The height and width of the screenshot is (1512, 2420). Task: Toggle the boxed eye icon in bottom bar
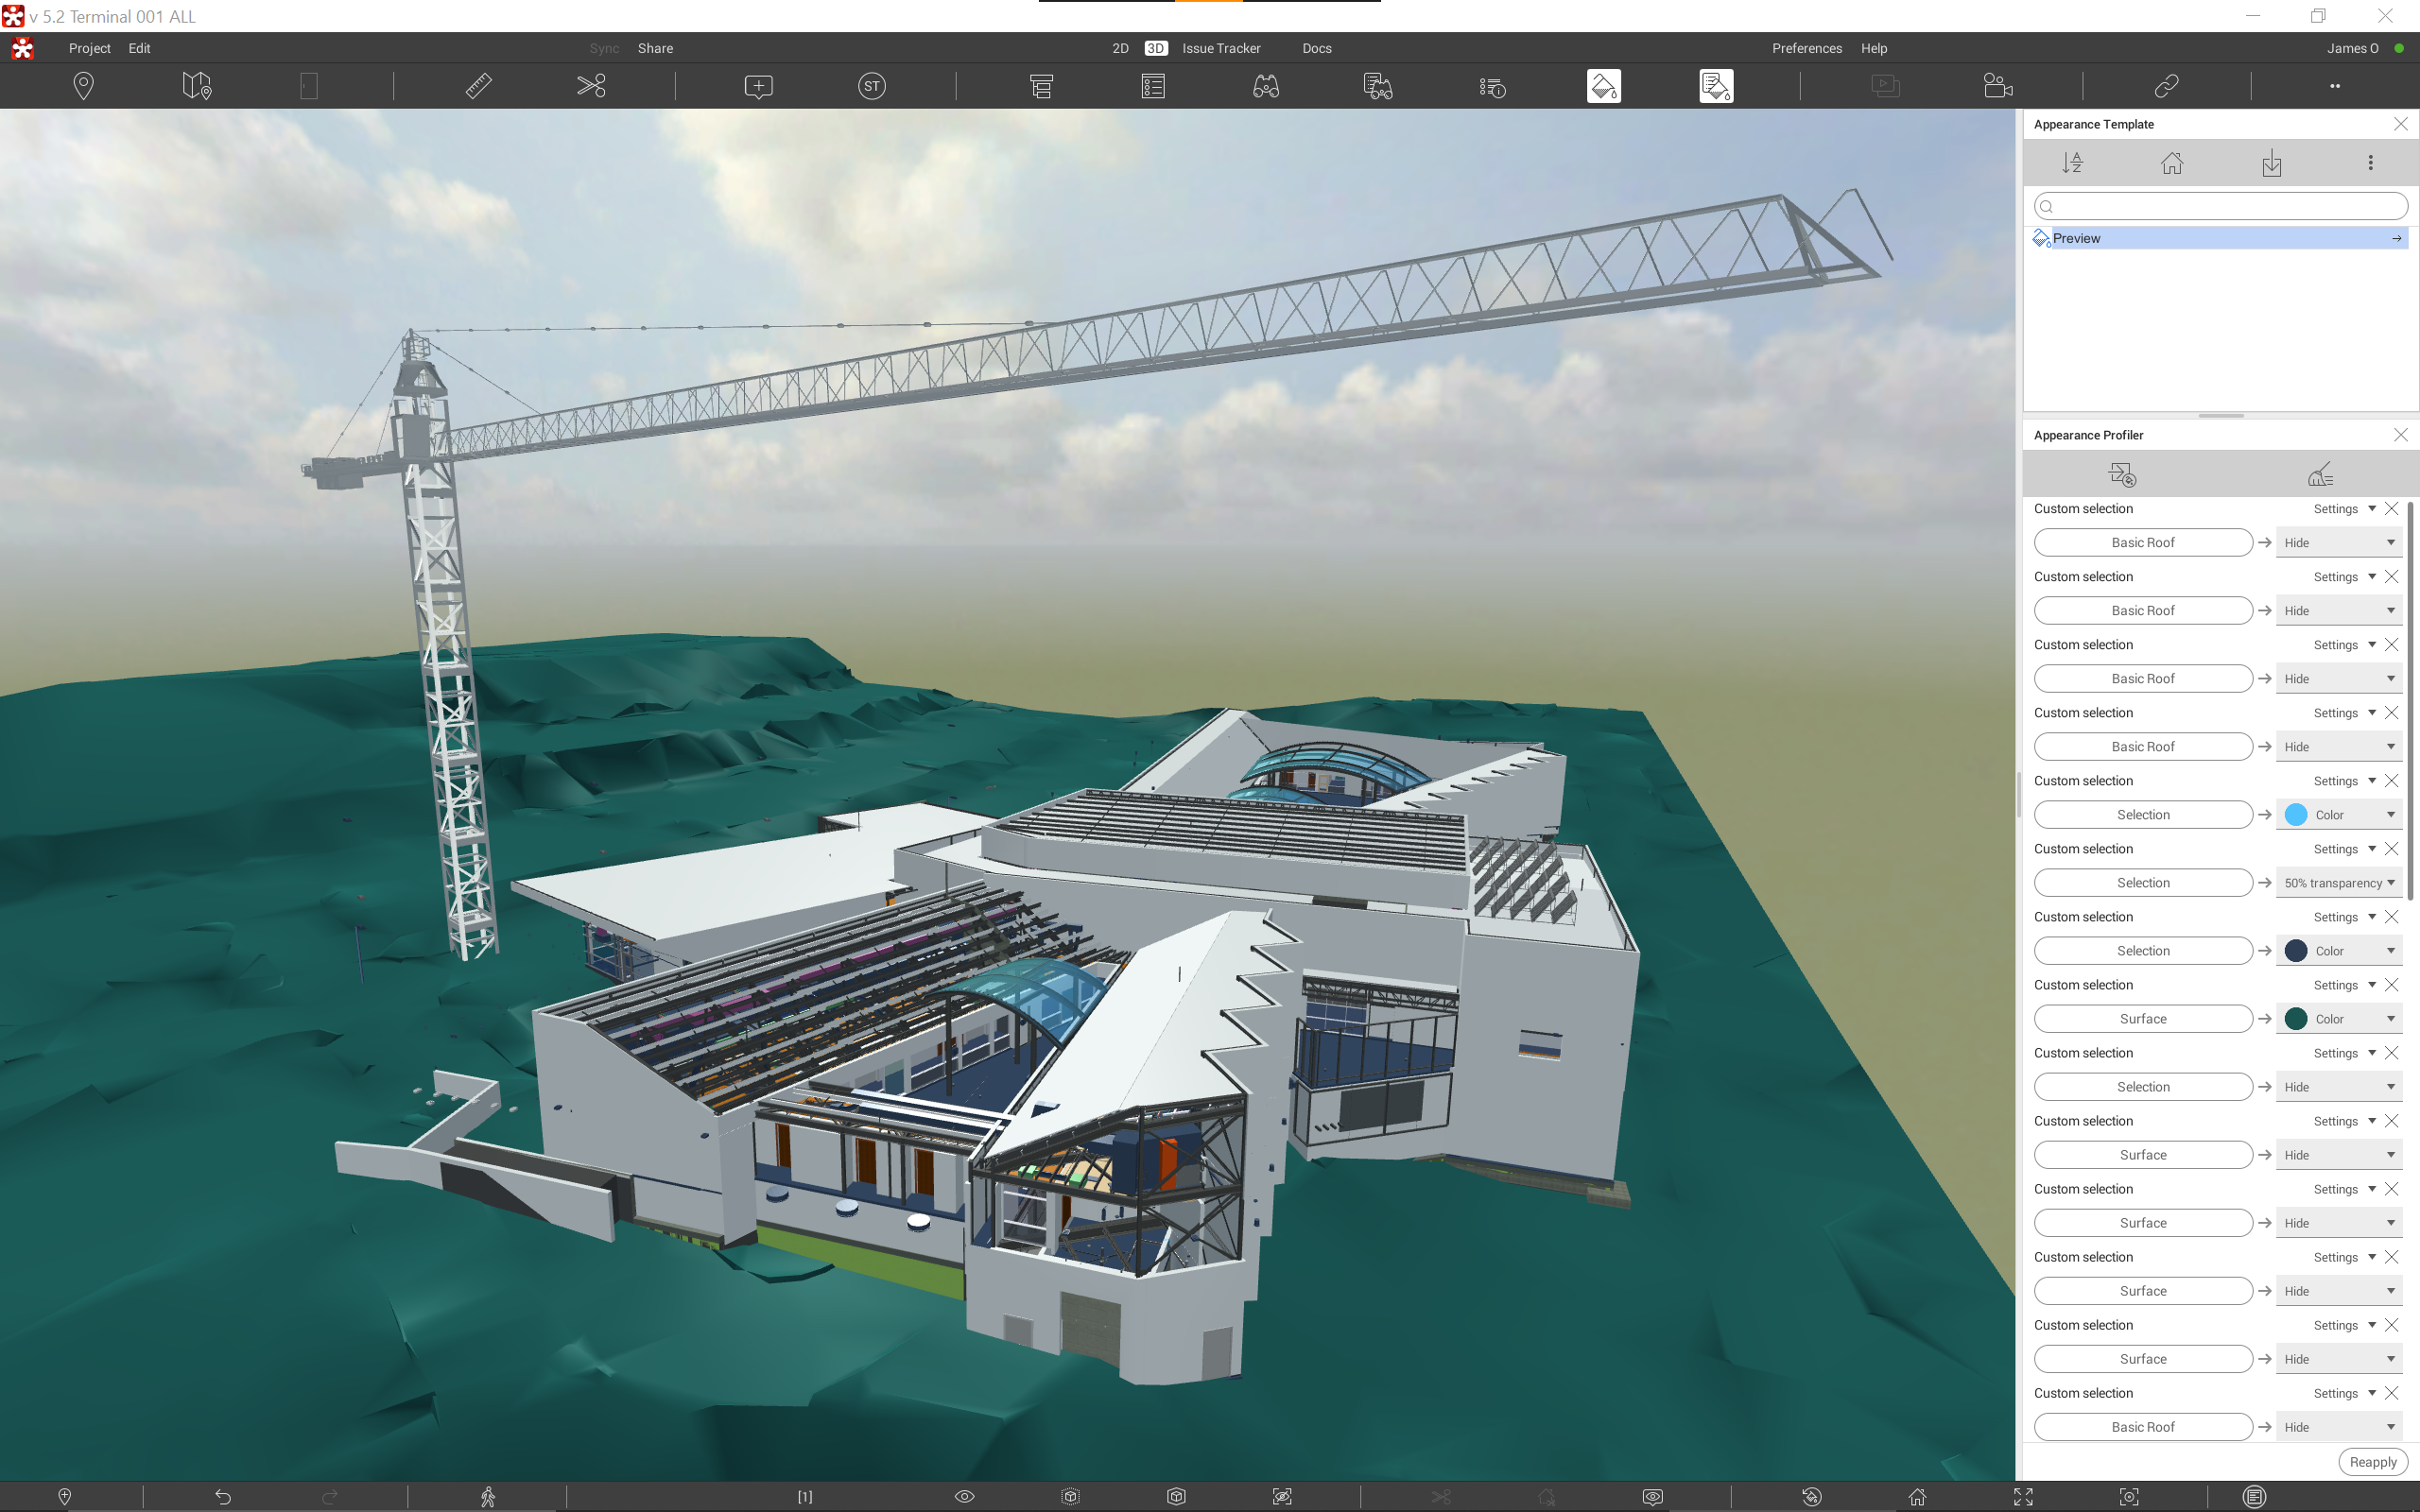click(1652, 1497)
